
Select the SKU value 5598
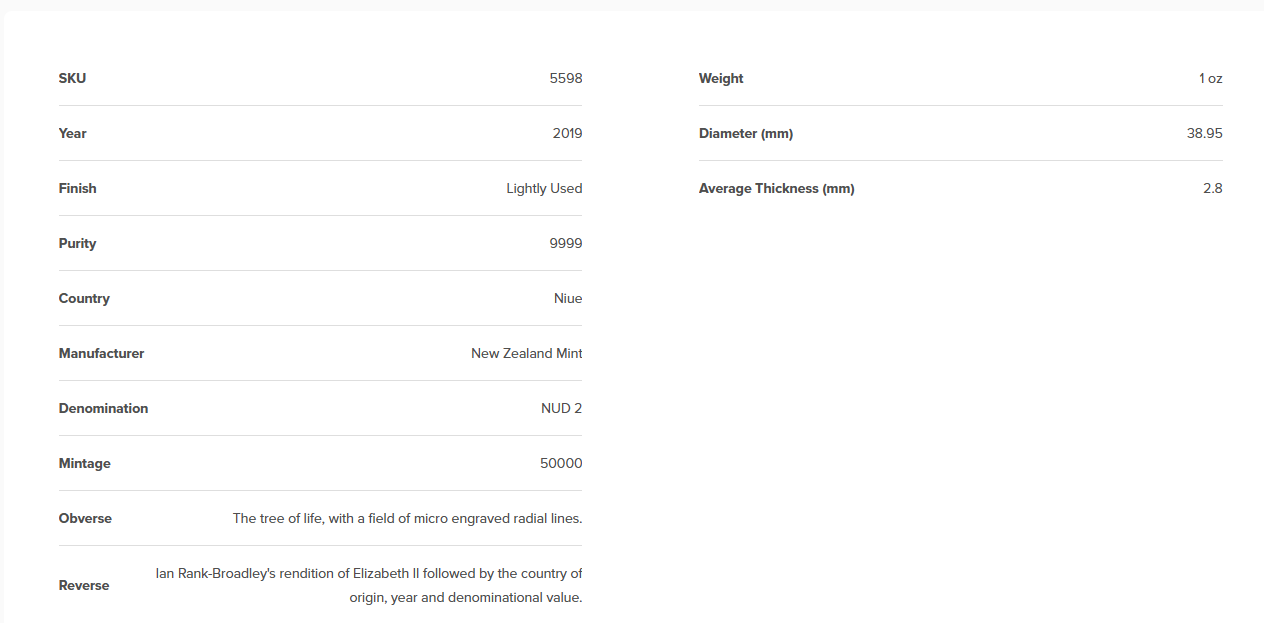point(566,78)
